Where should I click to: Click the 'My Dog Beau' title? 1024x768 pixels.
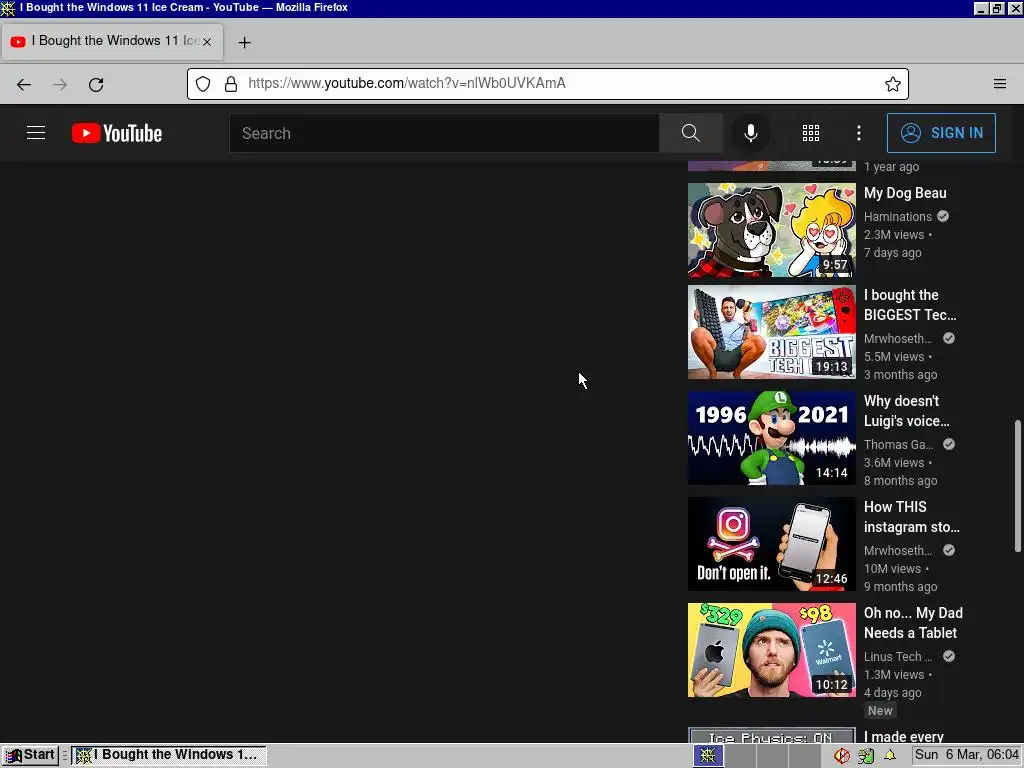click(x=905, y=193)
